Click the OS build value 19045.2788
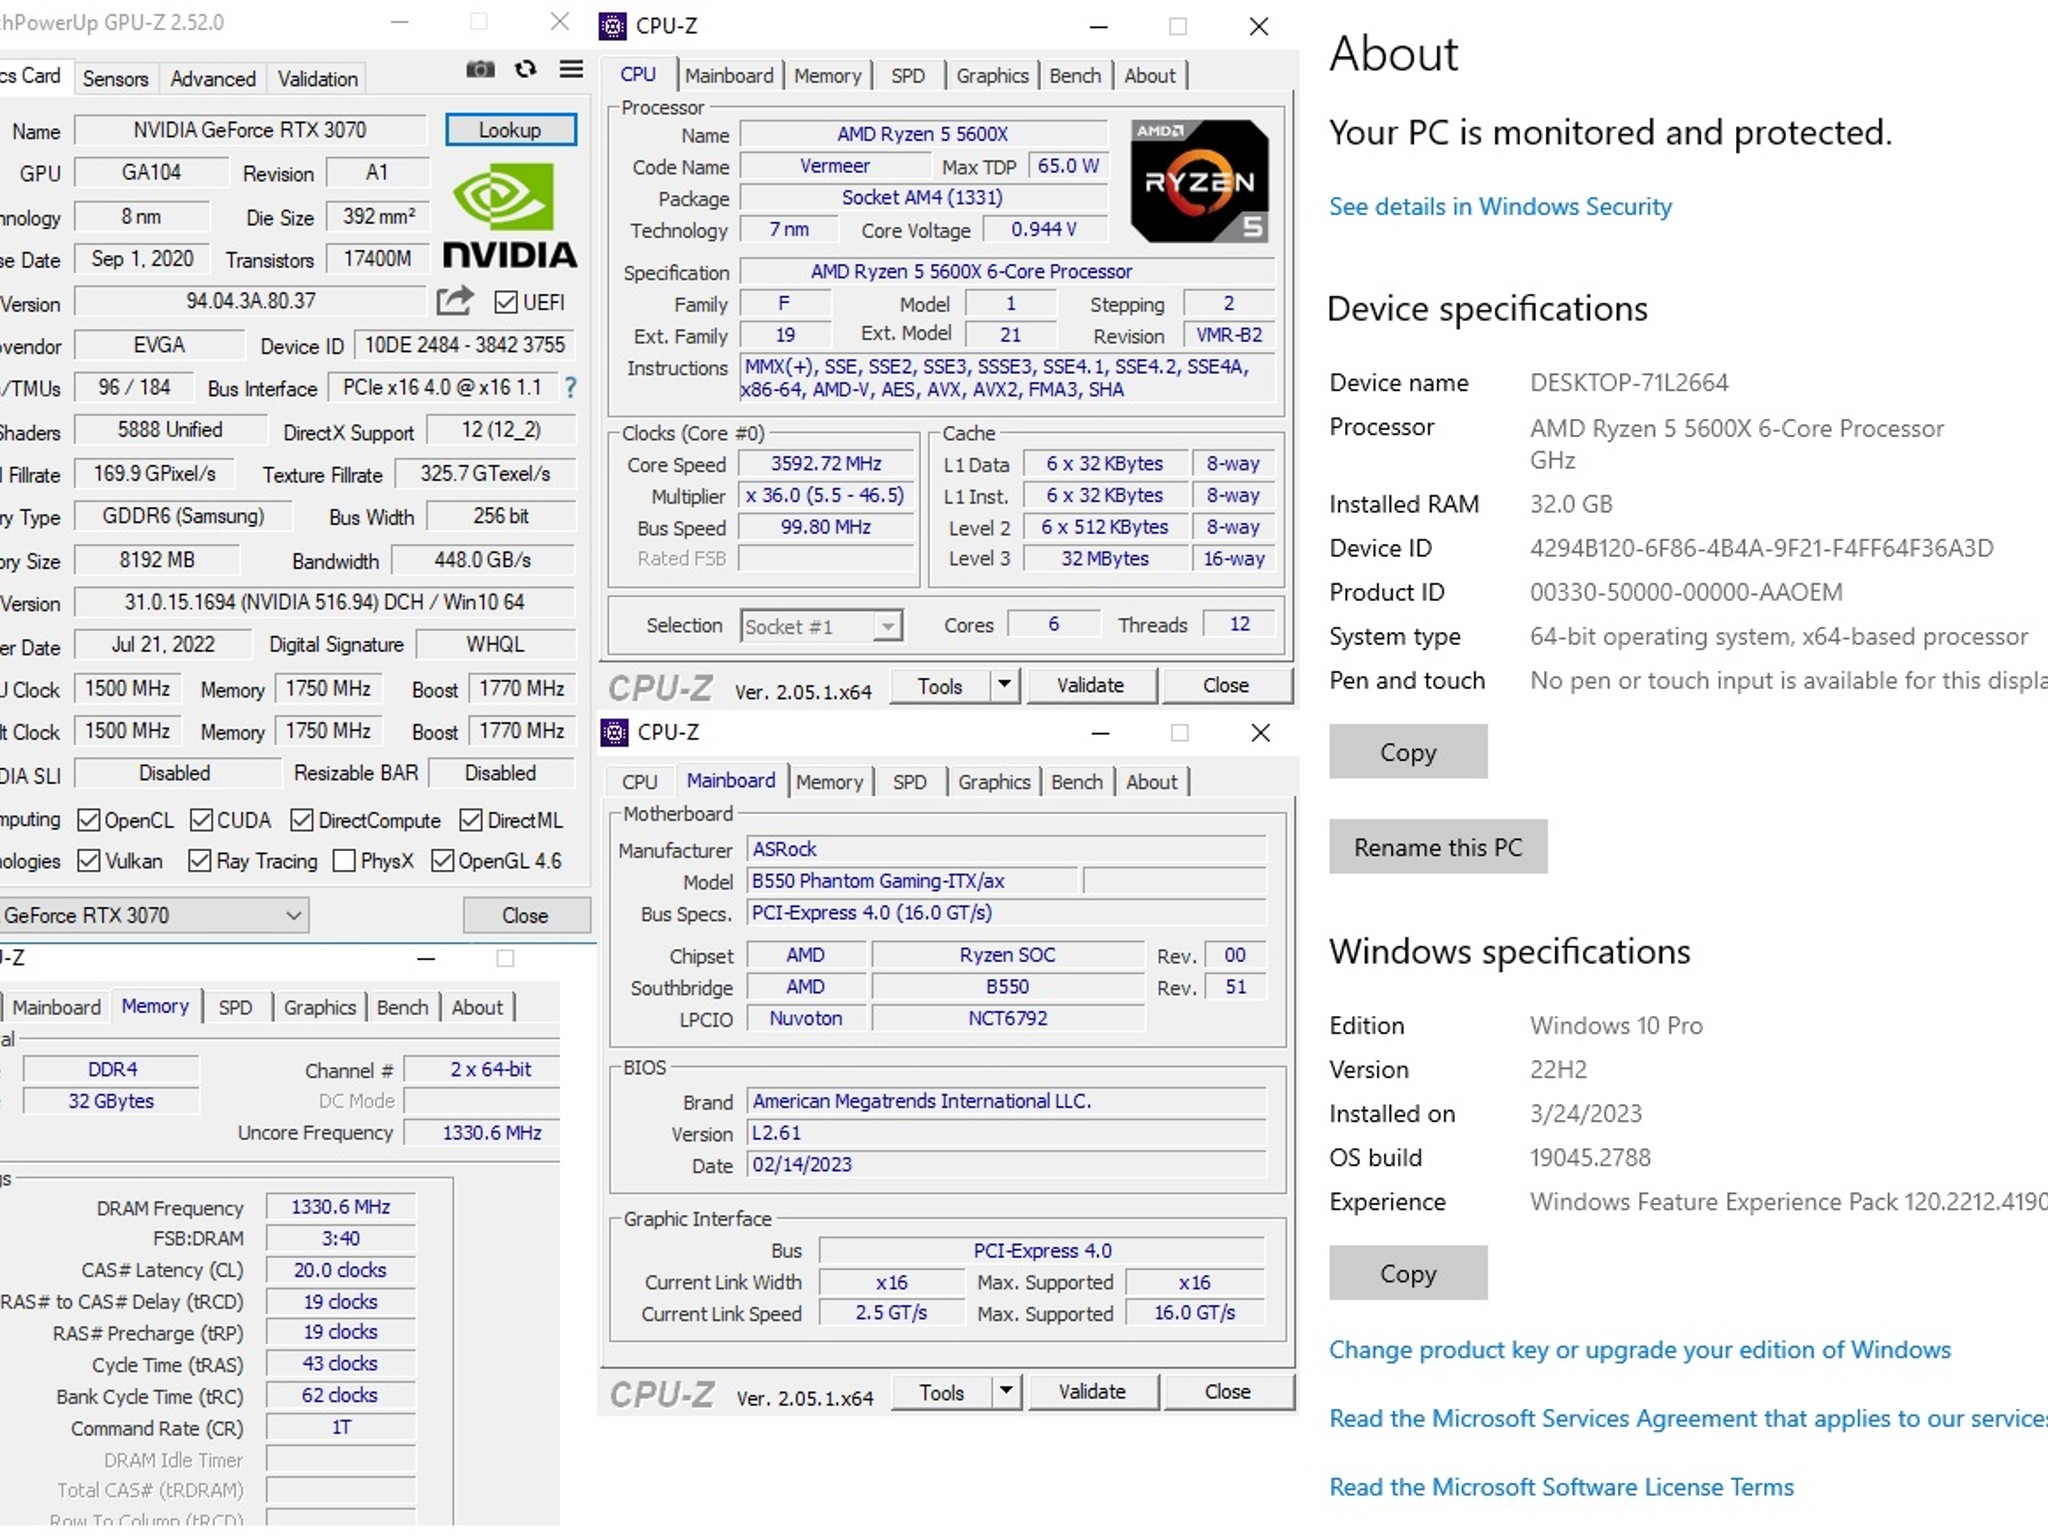 pyautogui.click(x=1590, y=1157)
